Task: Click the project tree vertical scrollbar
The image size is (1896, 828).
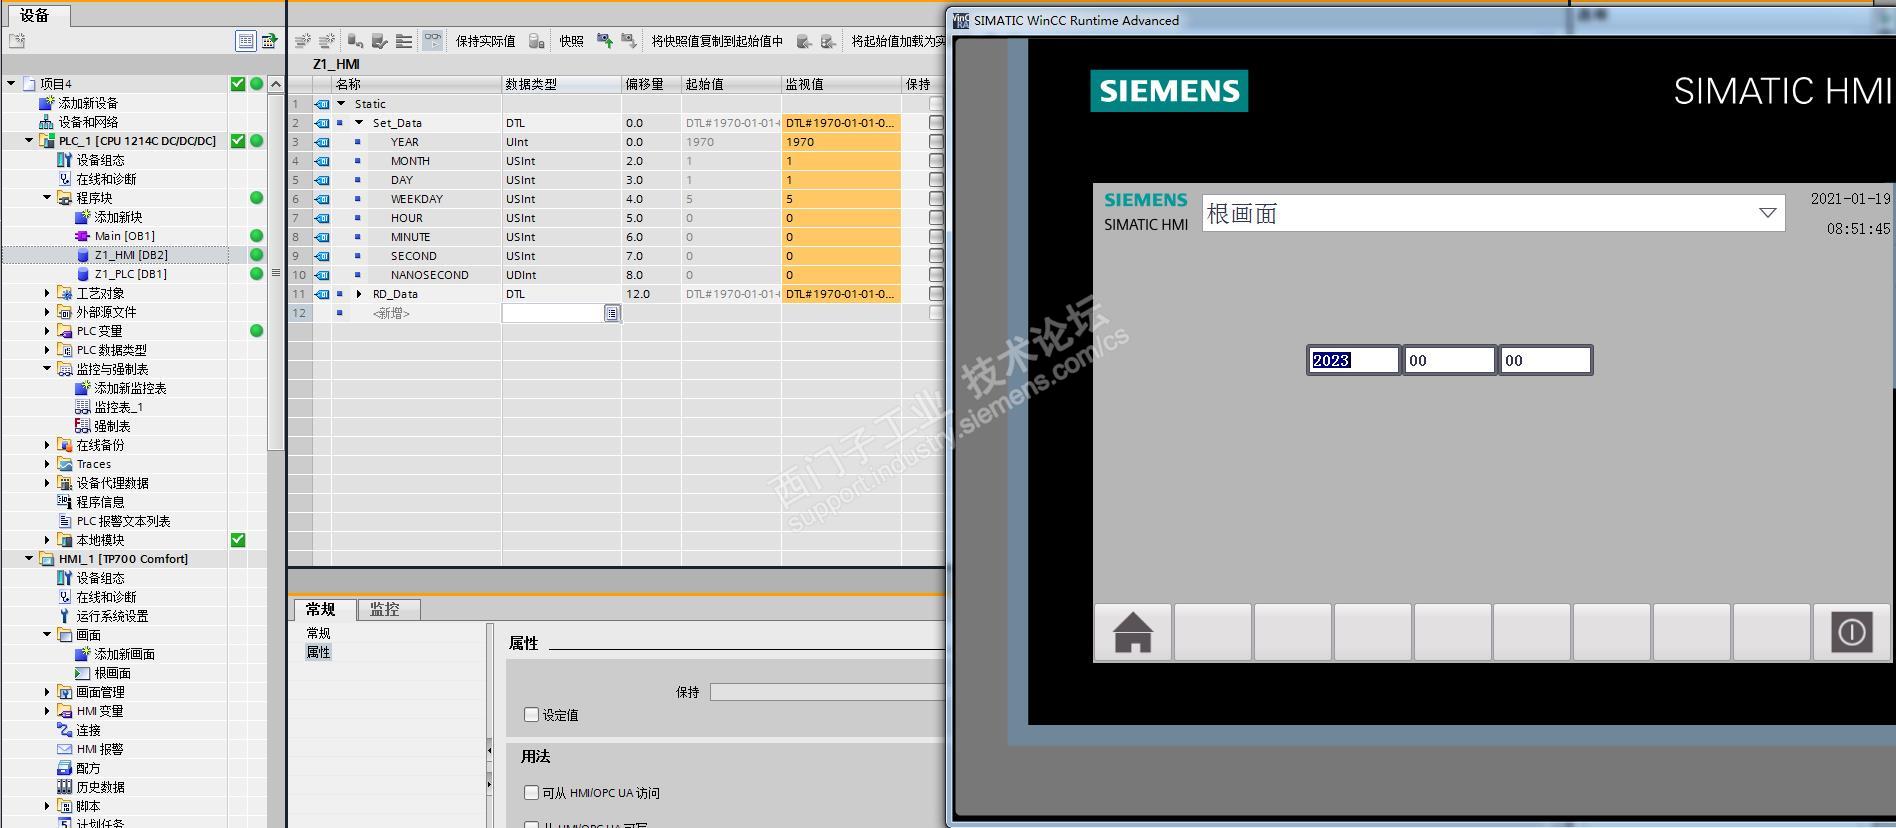Action: 276,270
